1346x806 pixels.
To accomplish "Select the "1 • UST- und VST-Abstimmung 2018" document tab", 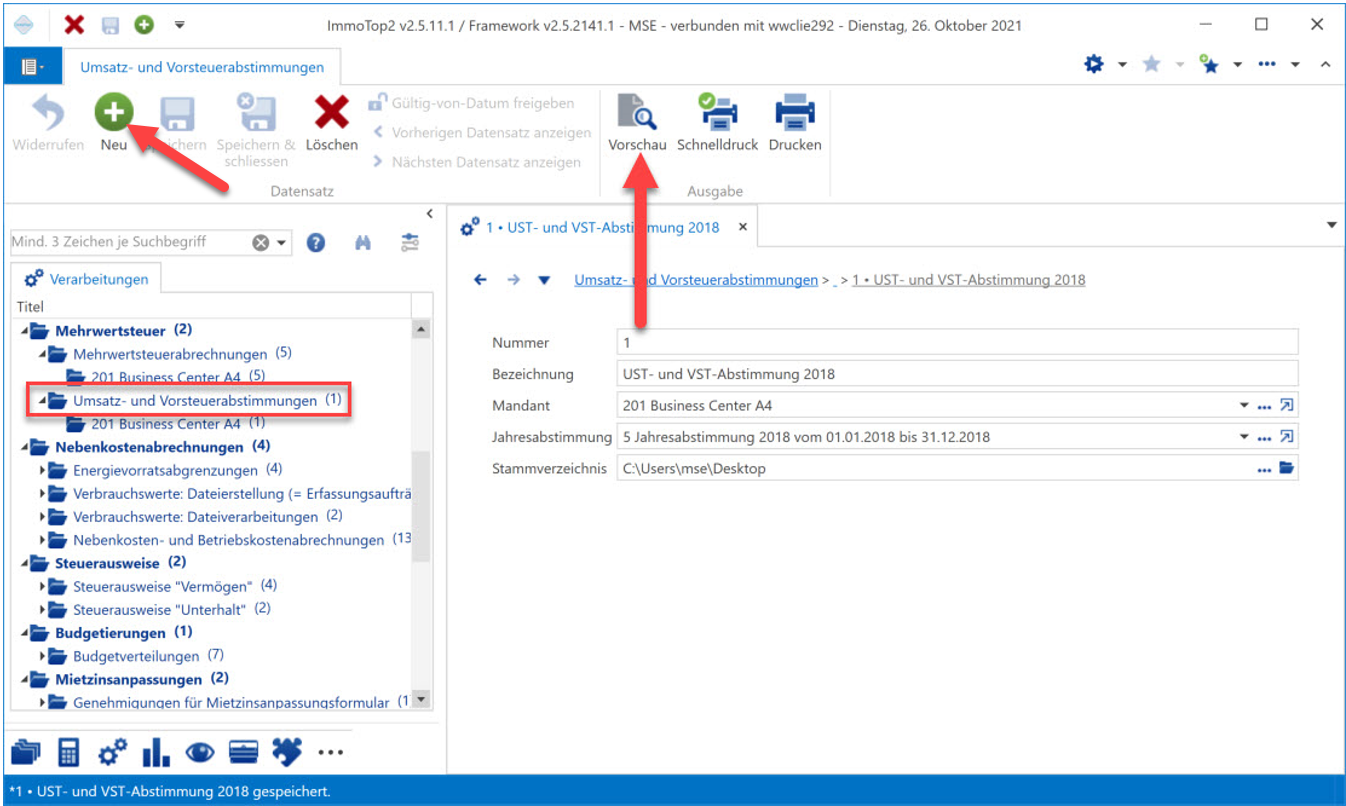I will 603,227.
